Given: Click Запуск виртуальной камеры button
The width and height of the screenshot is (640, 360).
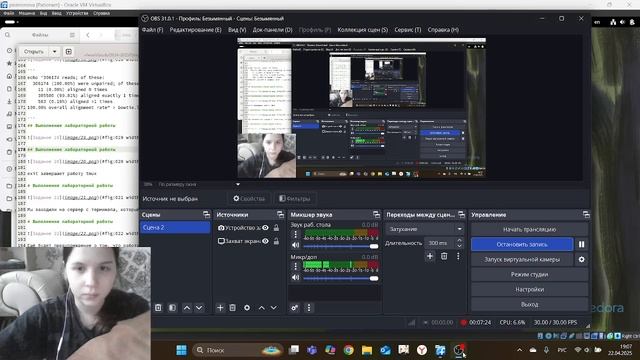Looking at the screenshot, I should coord(522,260).
